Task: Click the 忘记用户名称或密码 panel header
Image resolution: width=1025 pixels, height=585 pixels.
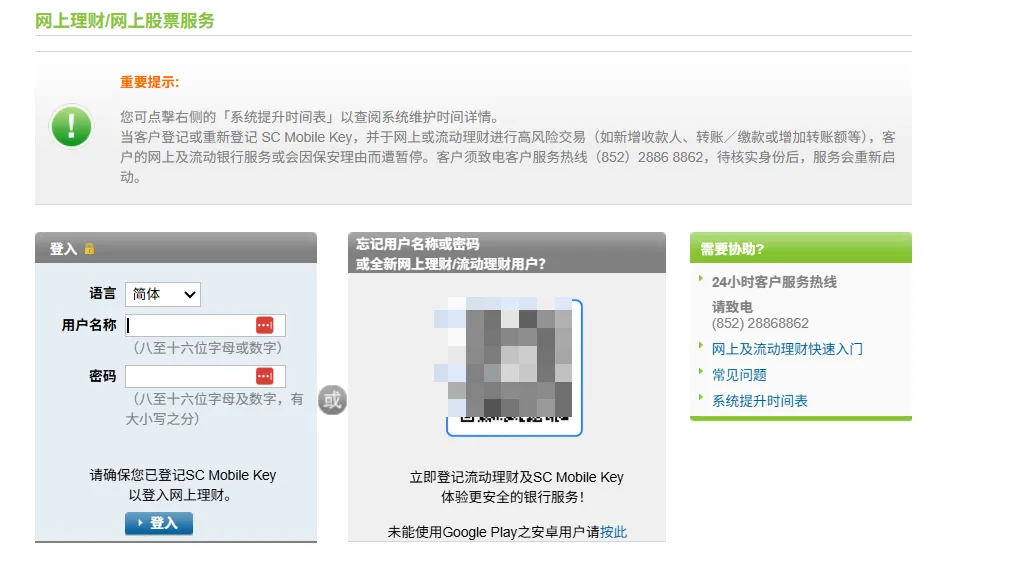Action: [x=507, y=253]
